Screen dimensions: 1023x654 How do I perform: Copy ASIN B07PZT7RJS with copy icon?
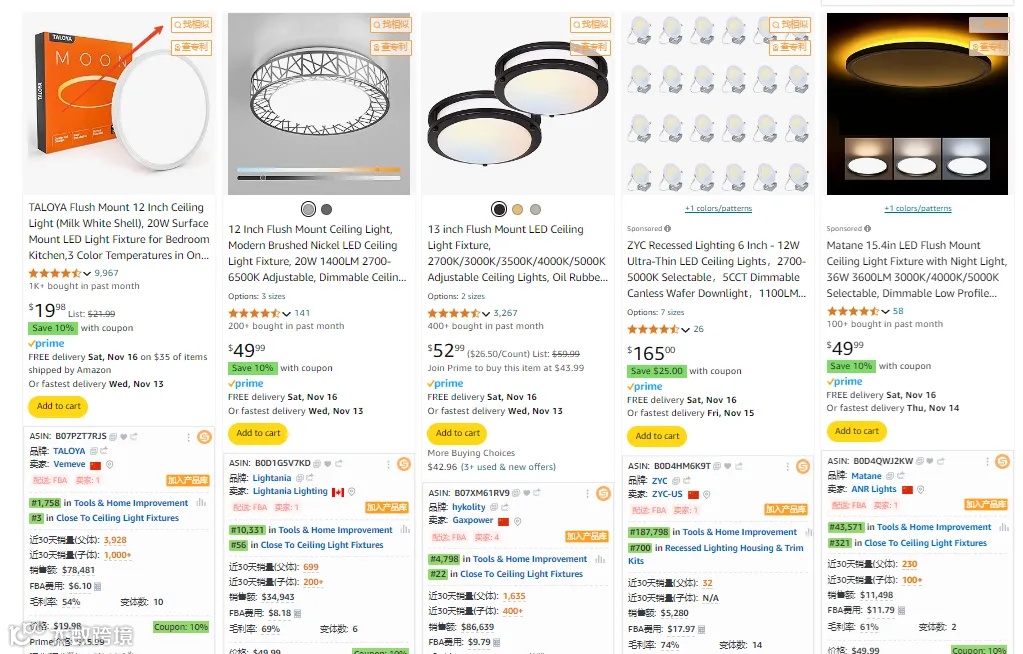coord(113,436)
